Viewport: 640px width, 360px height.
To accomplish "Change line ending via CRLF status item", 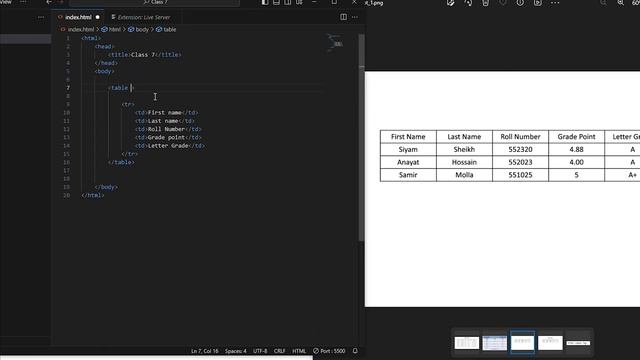I will [x=280, y=351].
